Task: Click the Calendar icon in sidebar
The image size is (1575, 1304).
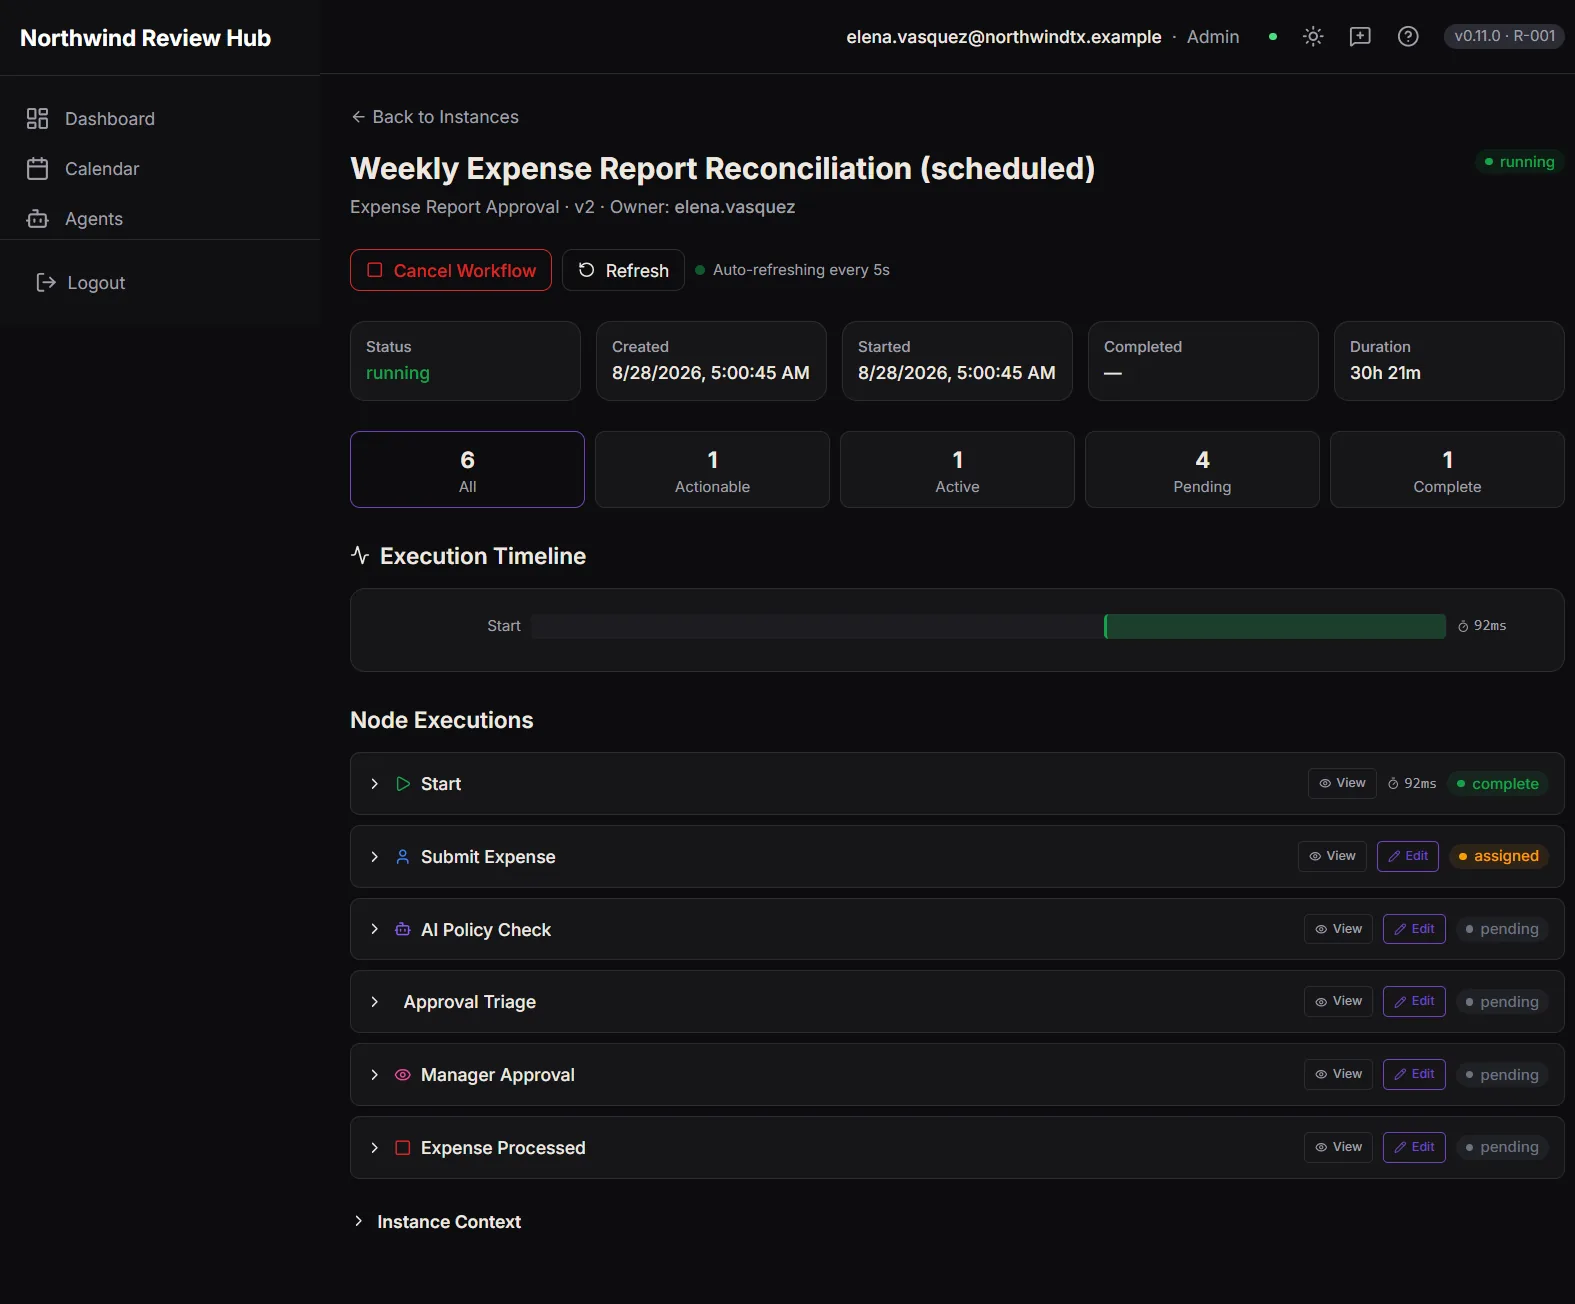Action: coord(37,169)
